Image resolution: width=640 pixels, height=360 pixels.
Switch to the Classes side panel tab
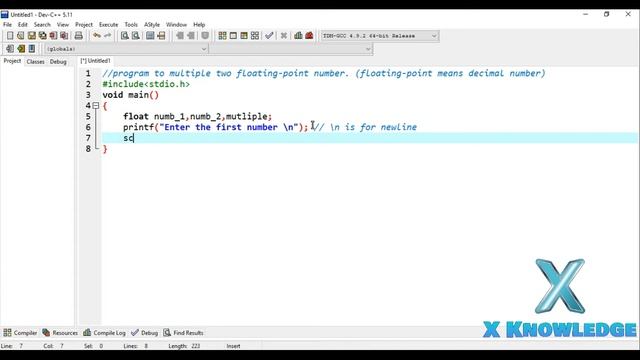(36, 62)
